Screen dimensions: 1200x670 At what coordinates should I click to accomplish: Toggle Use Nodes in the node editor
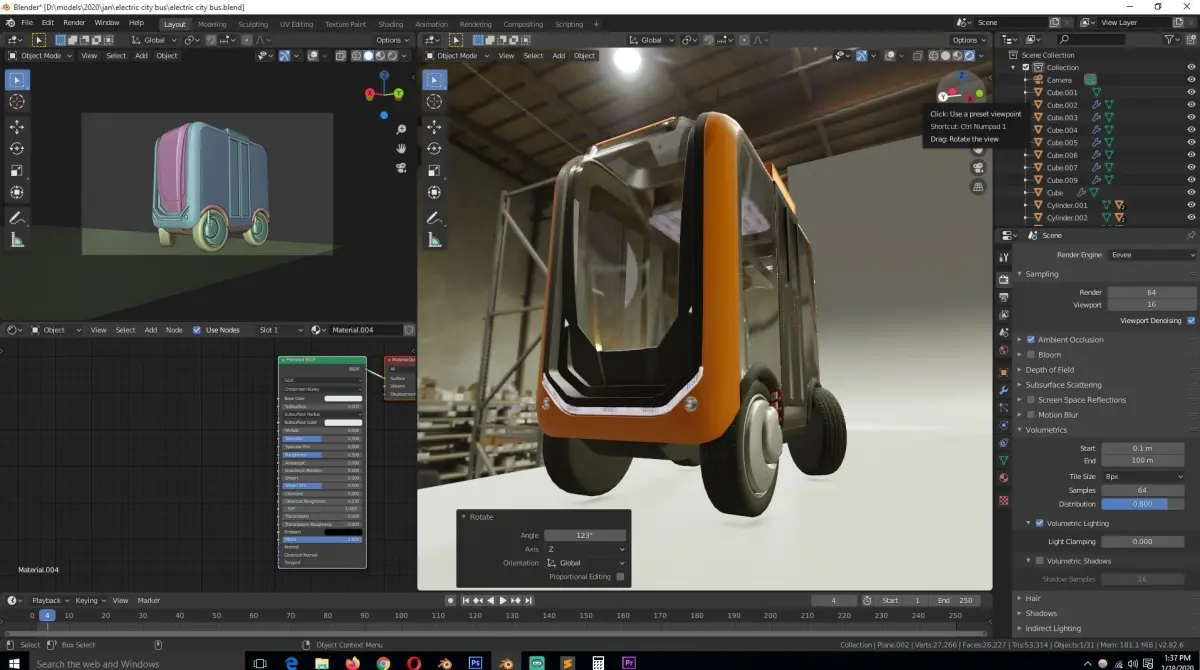[x=197, y=329]
